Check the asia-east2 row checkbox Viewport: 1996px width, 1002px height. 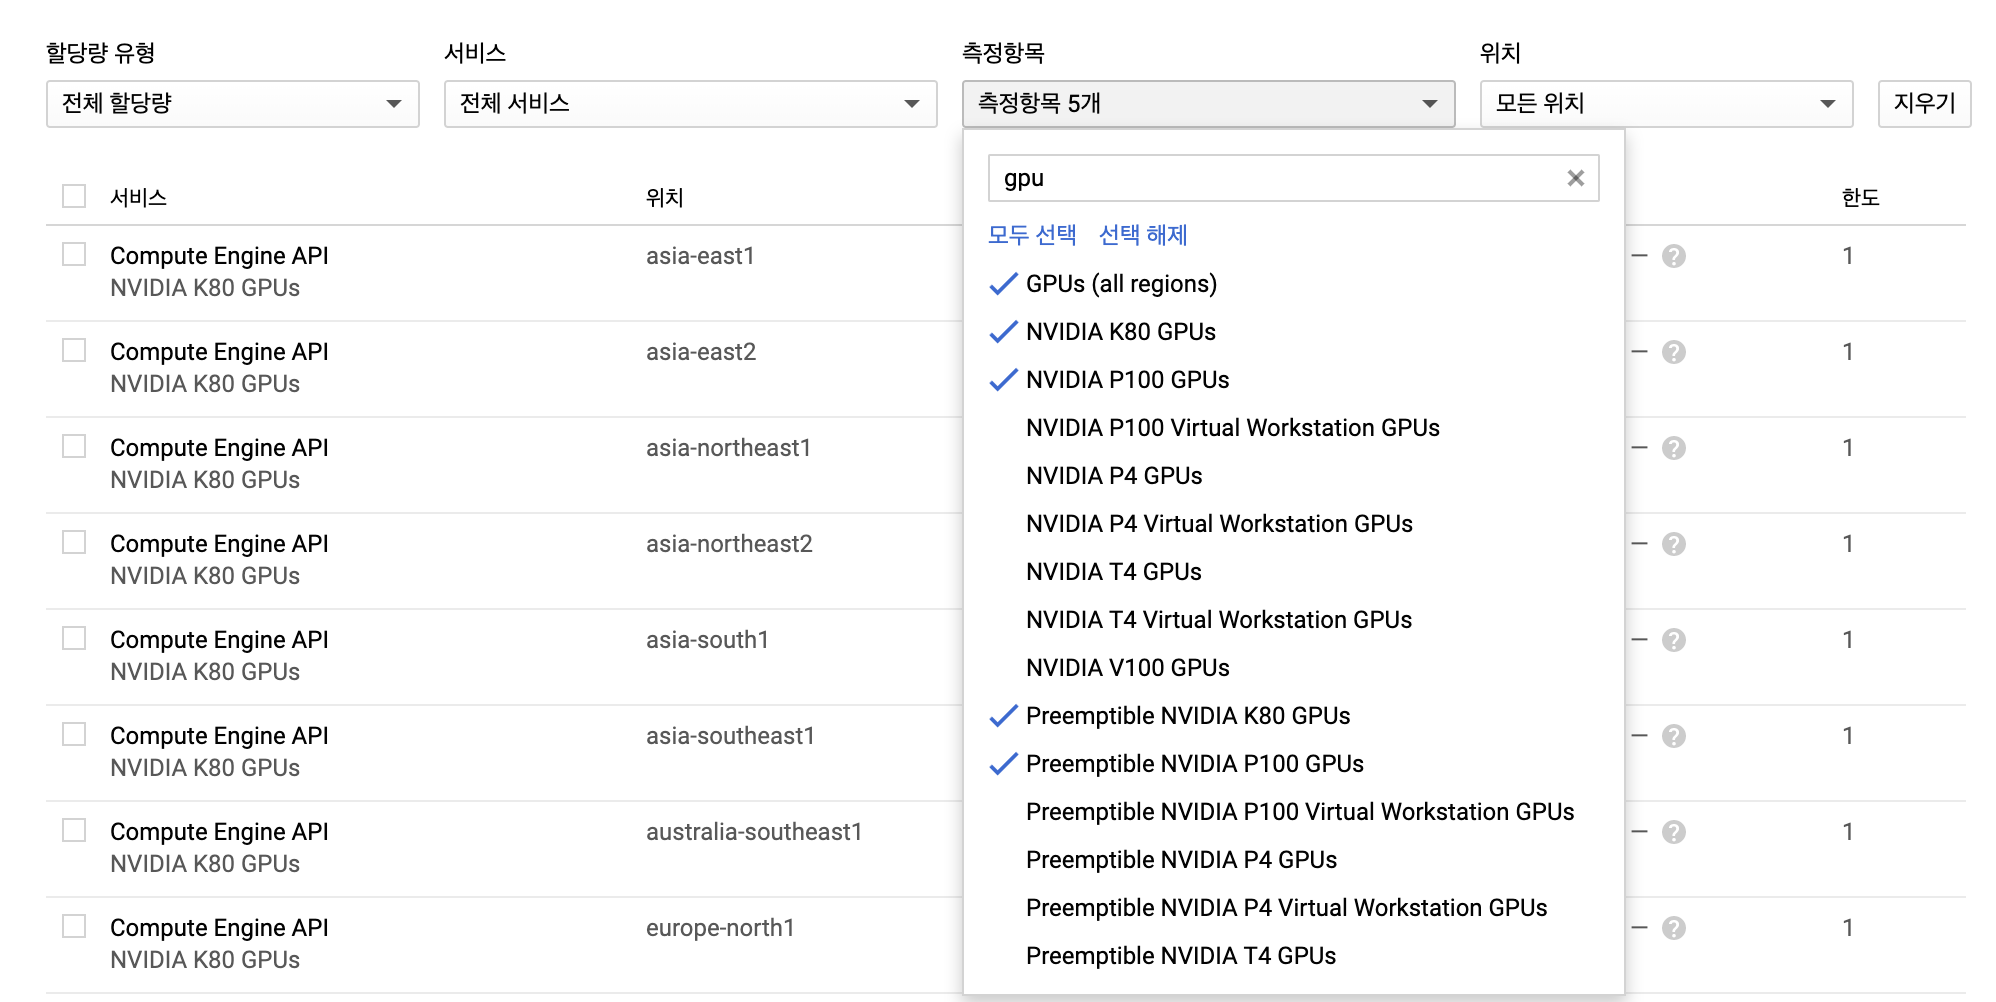coord(74,350)
